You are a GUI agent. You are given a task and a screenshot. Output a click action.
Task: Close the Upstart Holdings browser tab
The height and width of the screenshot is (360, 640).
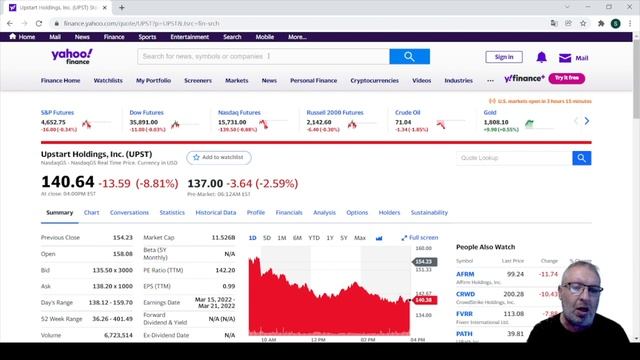pos(105,7)
